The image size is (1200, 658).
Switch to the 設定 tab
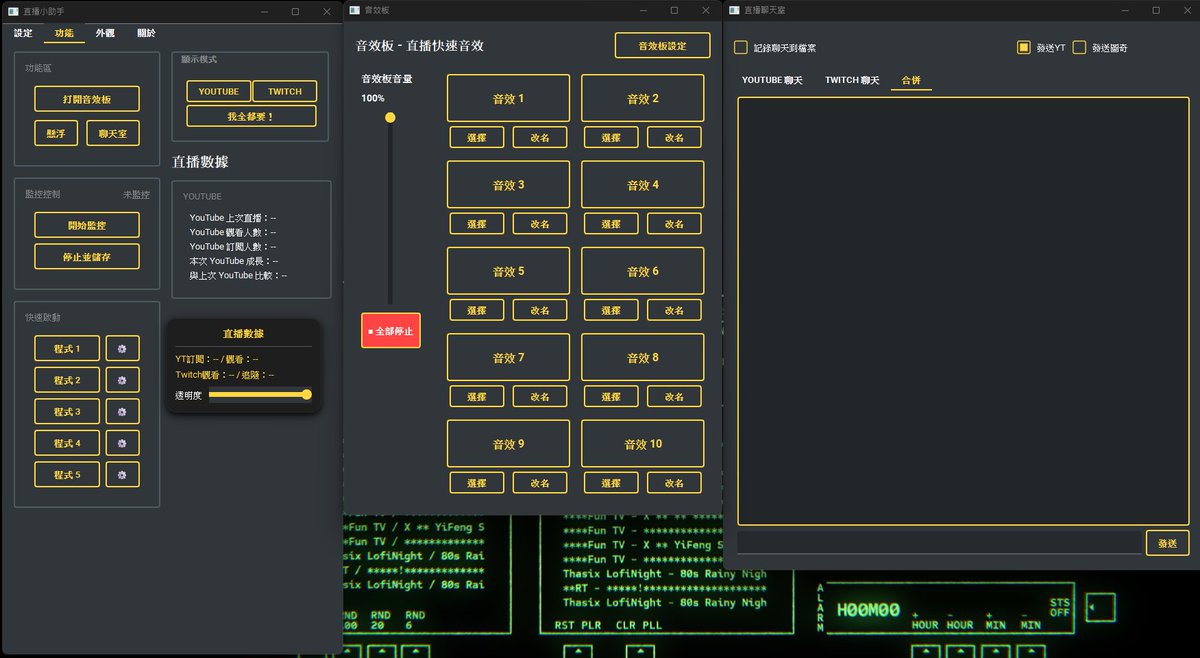point(23,33)
